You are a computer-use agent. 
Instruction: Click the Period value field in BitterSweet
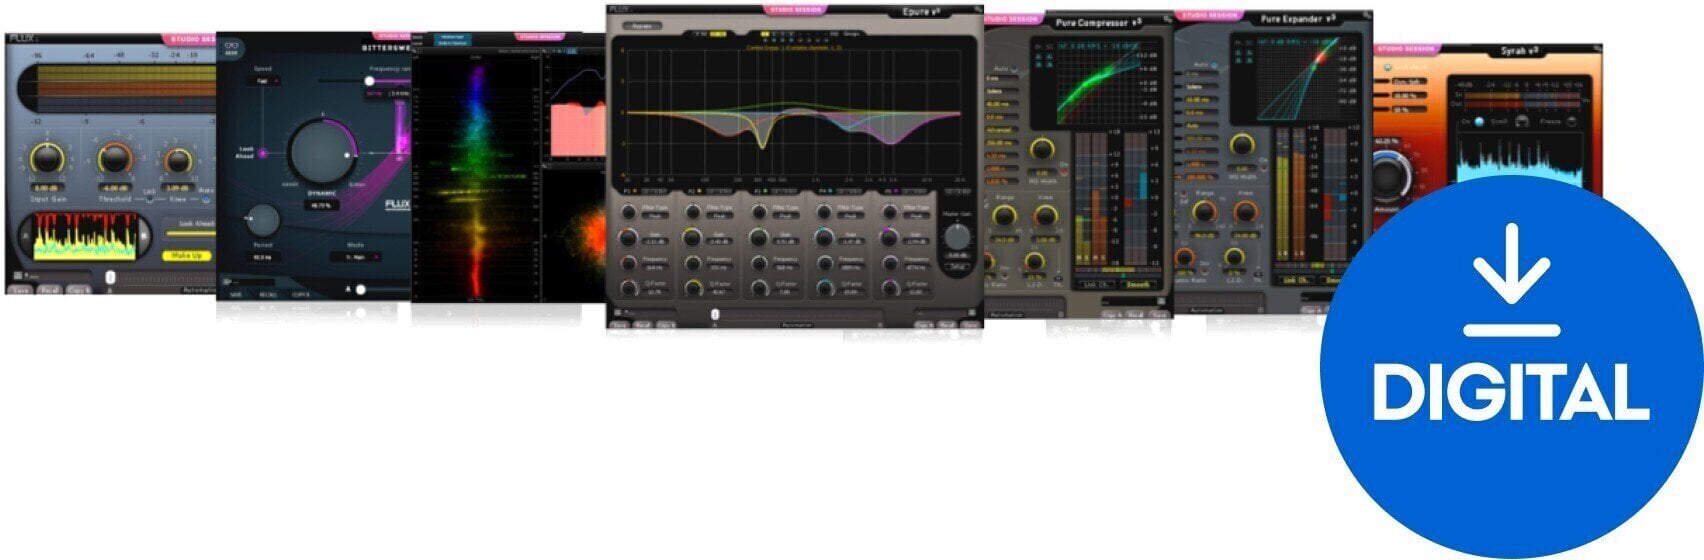pyautogui.click(x=262, y=257)
